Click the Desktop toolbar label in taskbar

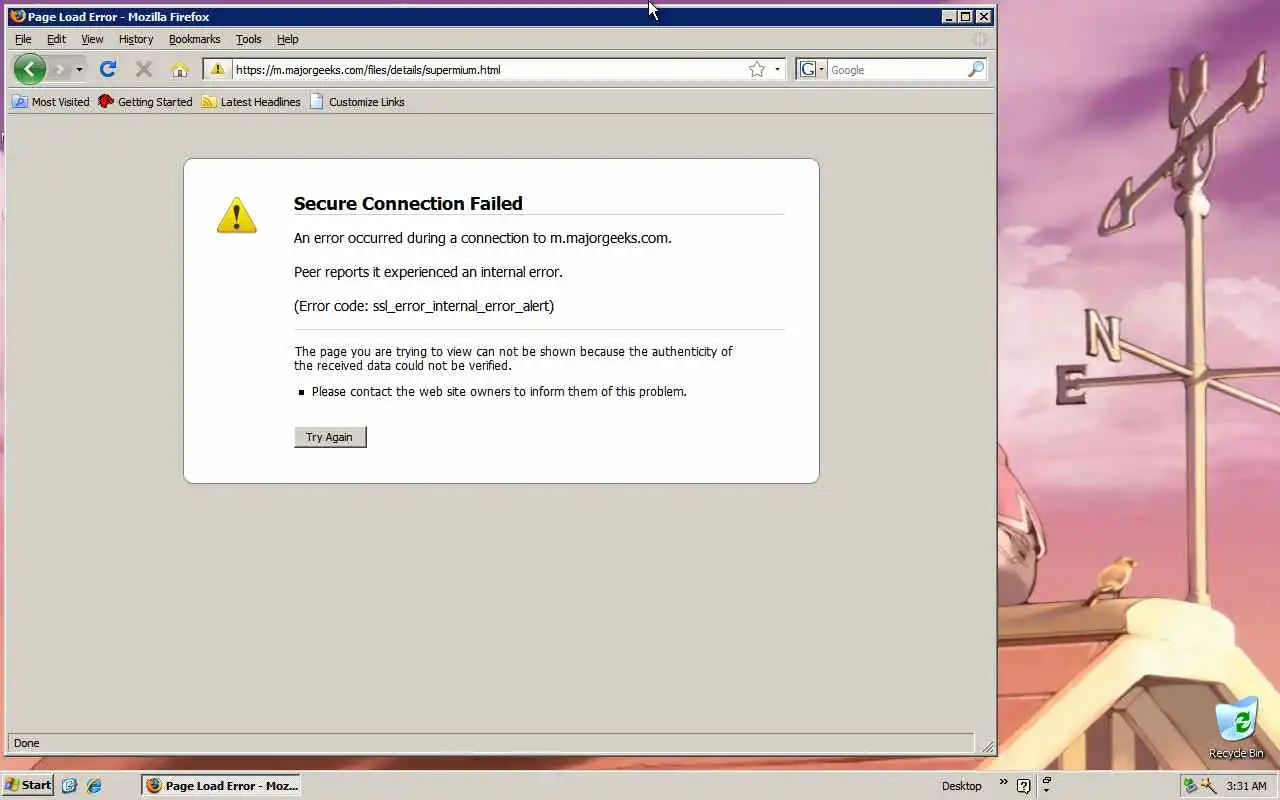961,786
